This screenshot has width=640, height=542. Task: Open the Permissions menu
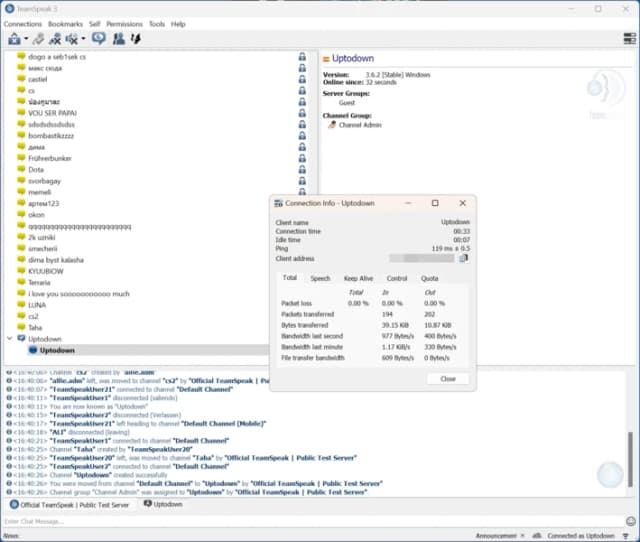[x=124, y=24]
